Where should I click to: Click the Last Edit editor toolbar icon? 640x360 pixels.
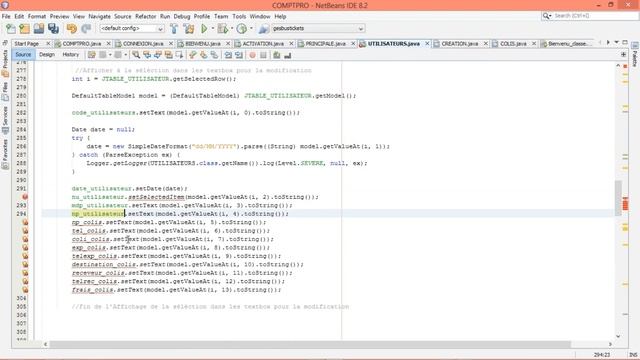coord(91,55)
